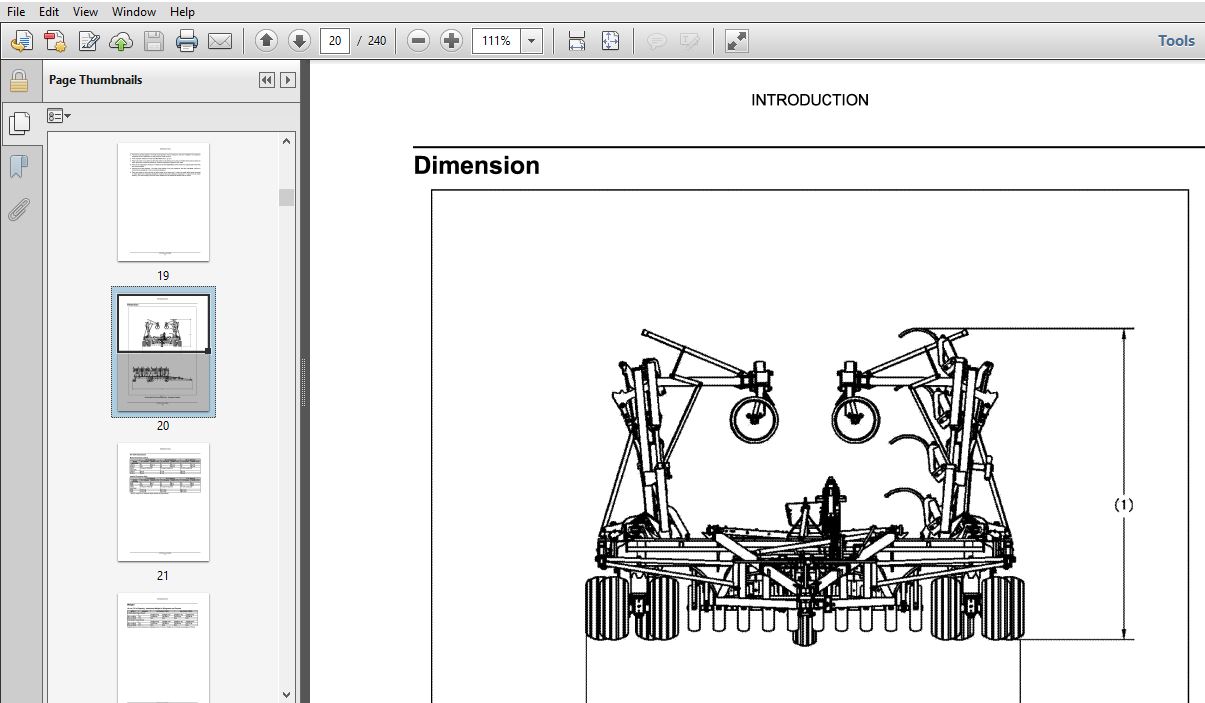Select page 21 thumbnail
Viewport: 1205px width, 703px height.
point(163,502)
